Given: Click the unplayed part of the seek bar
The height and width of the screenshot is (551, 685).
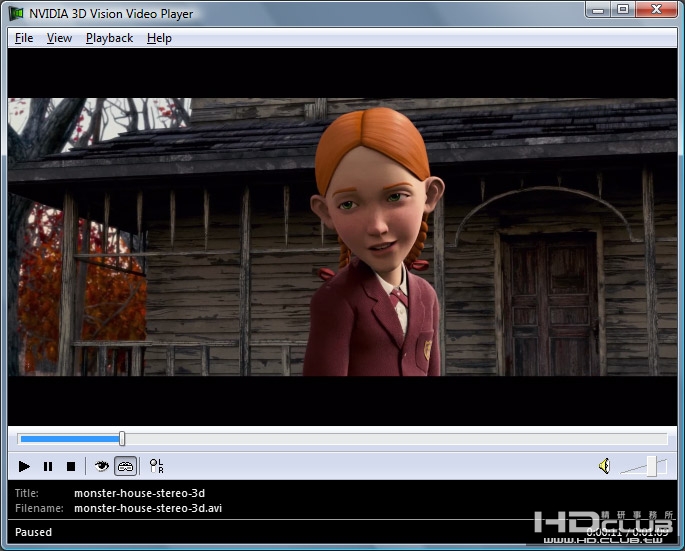Looking at the screenshot, I should [x=396, y=439].
